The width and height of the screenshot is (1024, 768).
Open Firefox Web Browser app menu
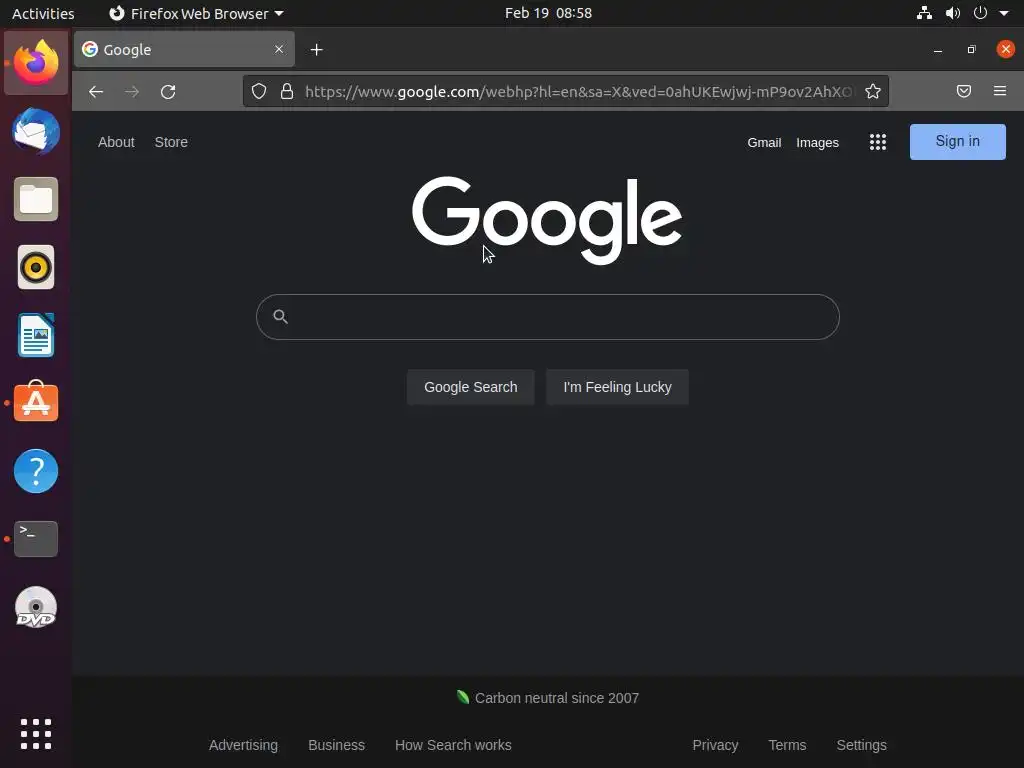pyautogui.click(x=196, y=13)
